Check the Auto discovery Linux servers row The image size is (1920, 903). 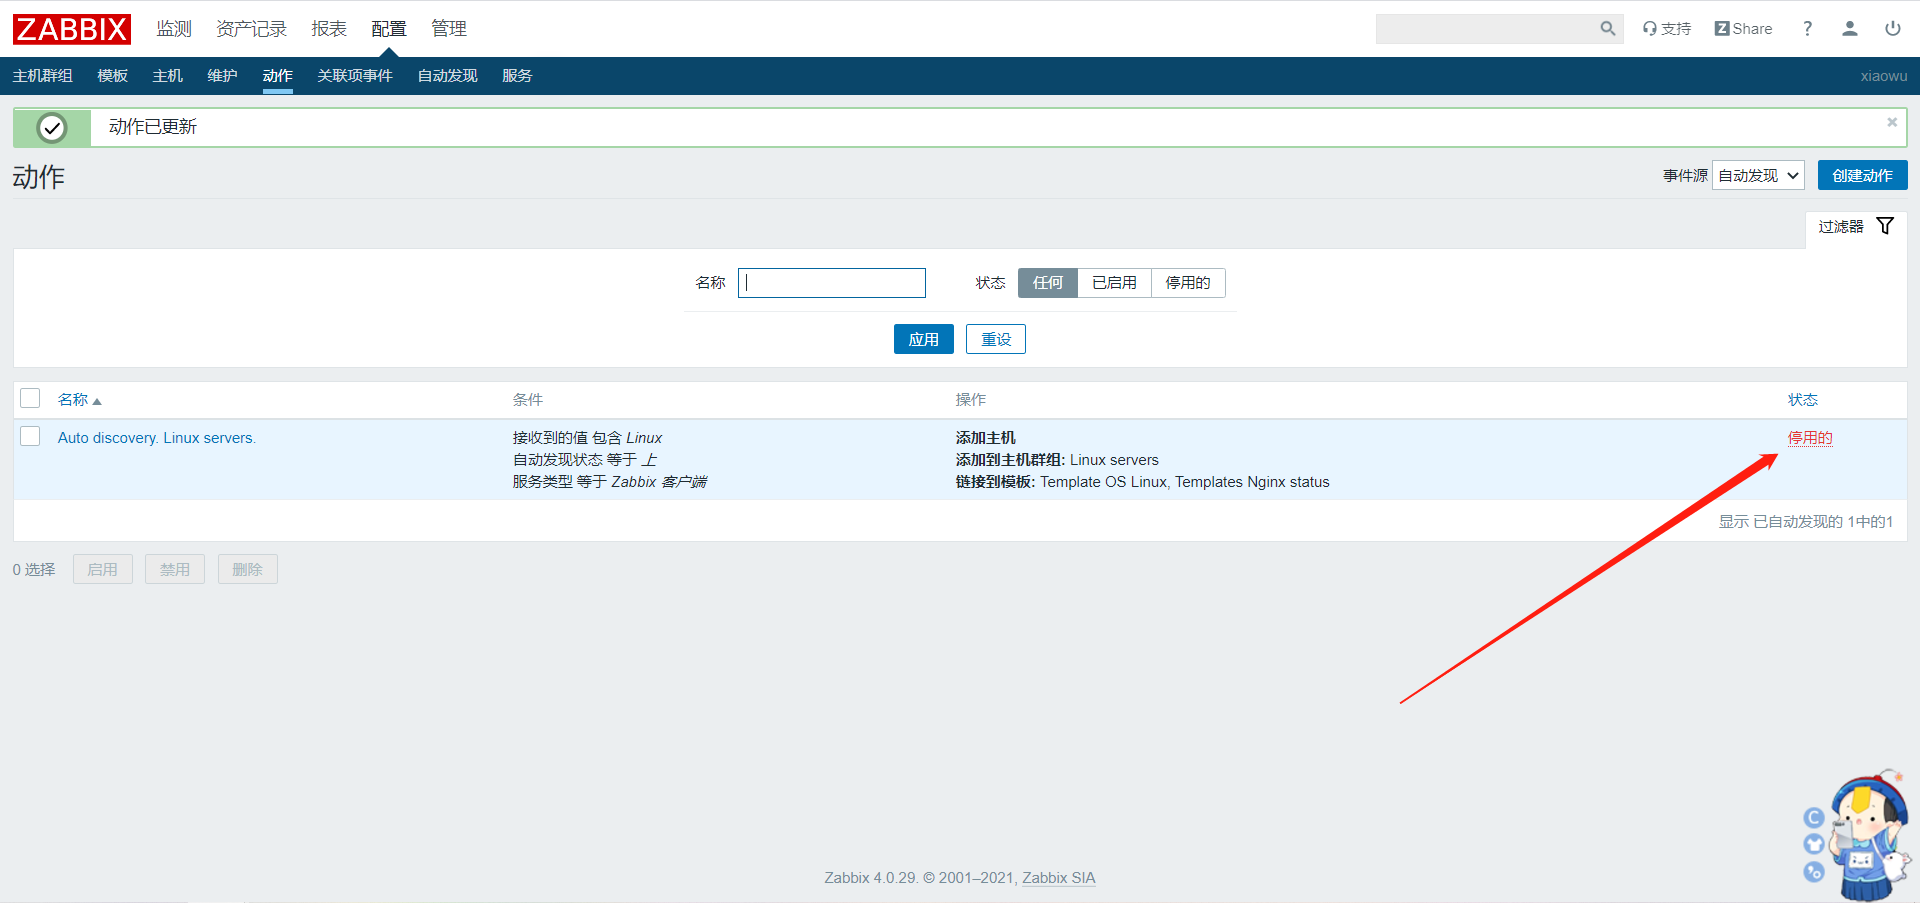31,437
